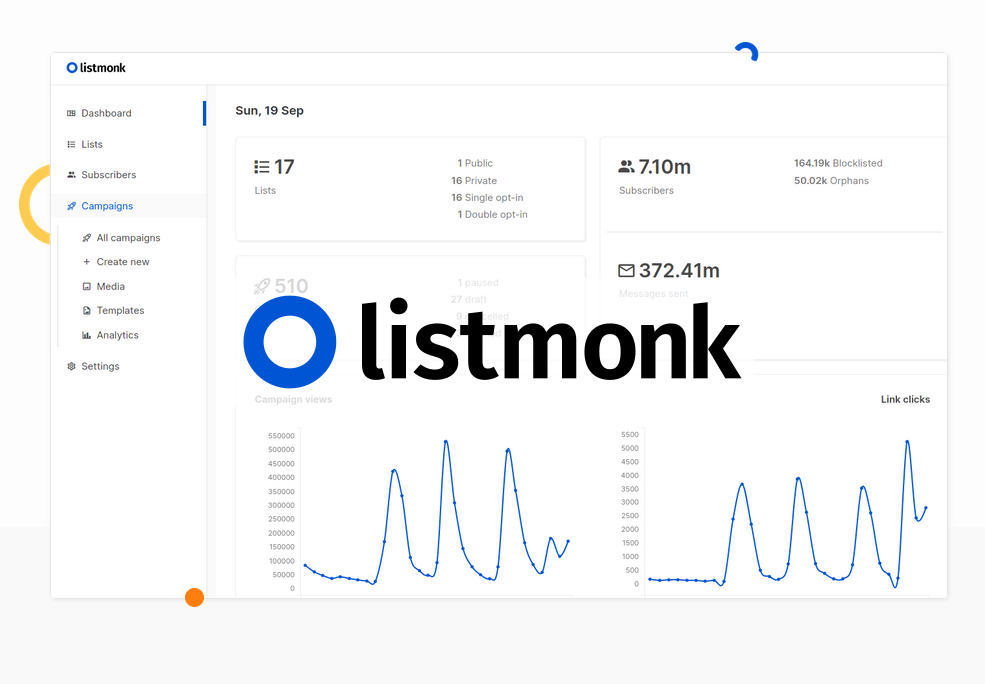Click the All campaigns rocket icon

coord(87,238)
